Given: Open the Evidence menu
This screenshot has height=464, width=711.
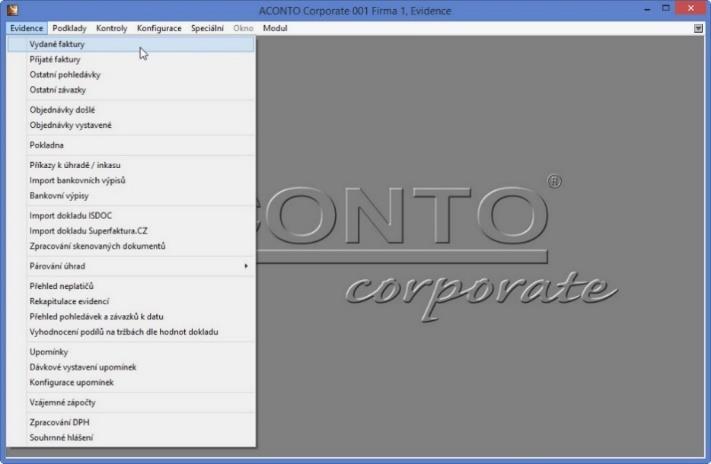Looking at the screenshot, I should click(x=26, y=28).
